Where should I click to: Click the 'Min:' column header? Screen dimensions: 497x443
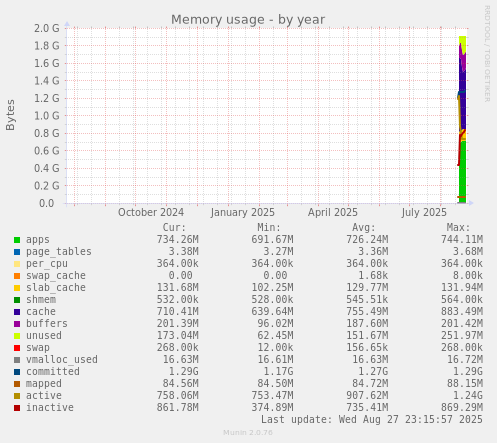269,228
